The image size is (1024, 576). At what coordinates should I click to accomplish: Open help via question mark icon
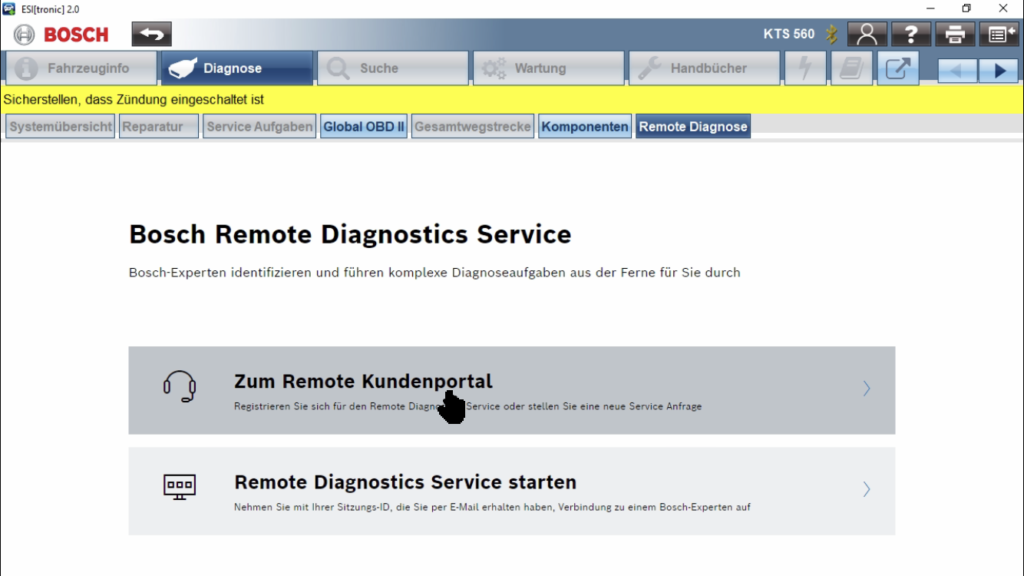point(911,34)
